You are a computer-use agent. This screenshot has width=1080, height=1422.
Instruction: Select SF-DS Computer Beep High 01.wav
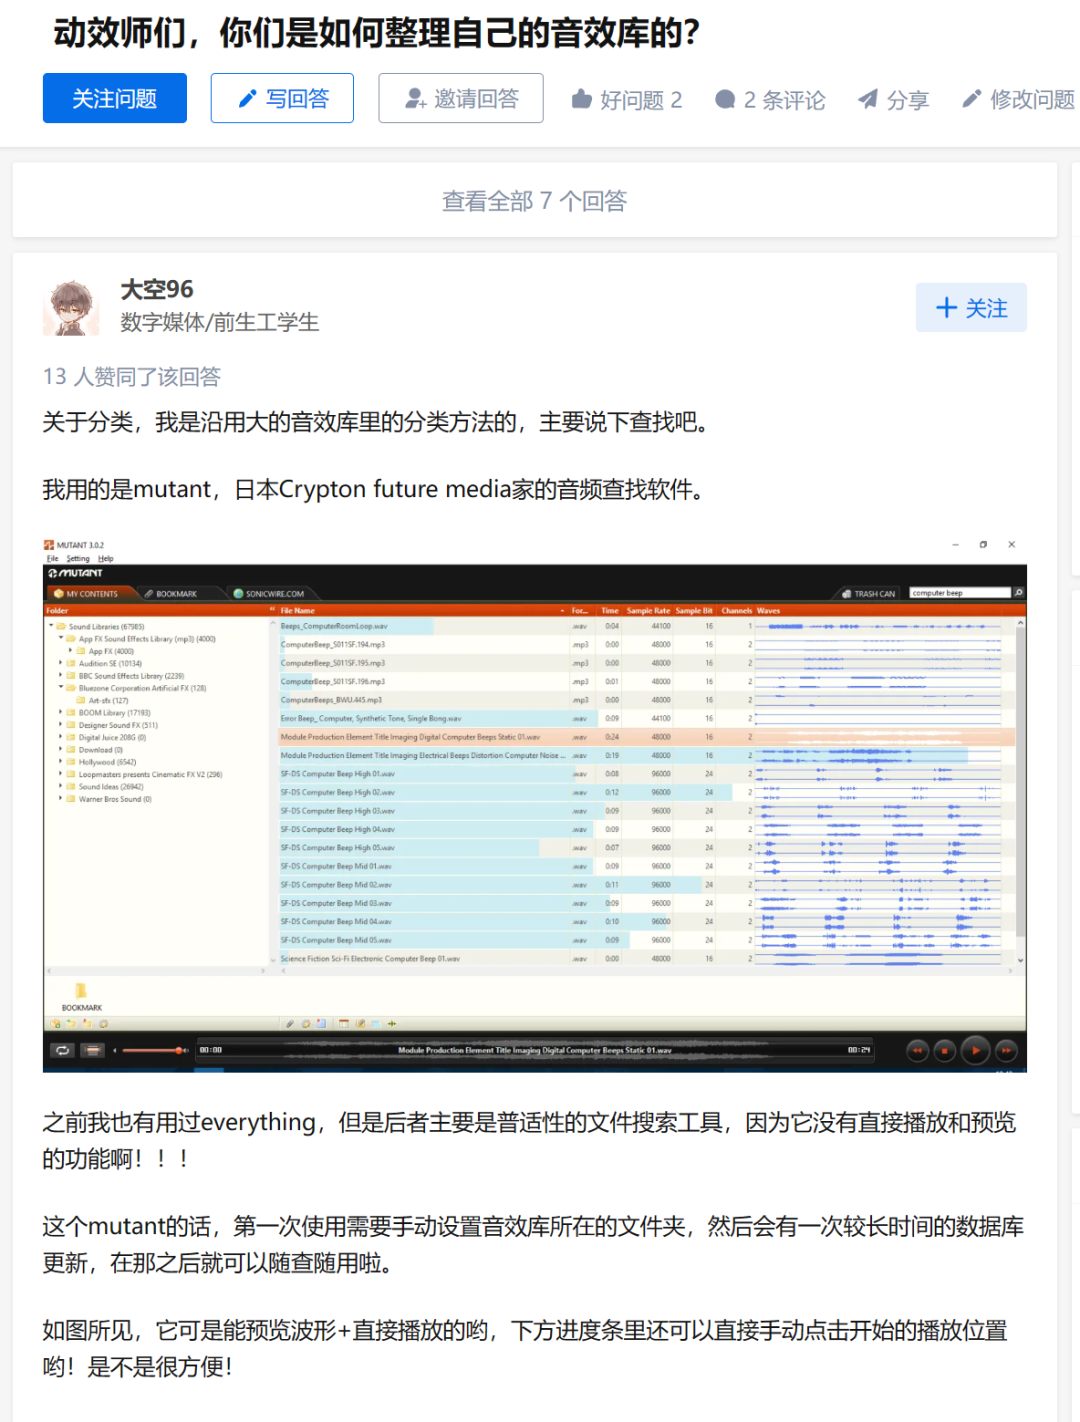click(646, 774)
